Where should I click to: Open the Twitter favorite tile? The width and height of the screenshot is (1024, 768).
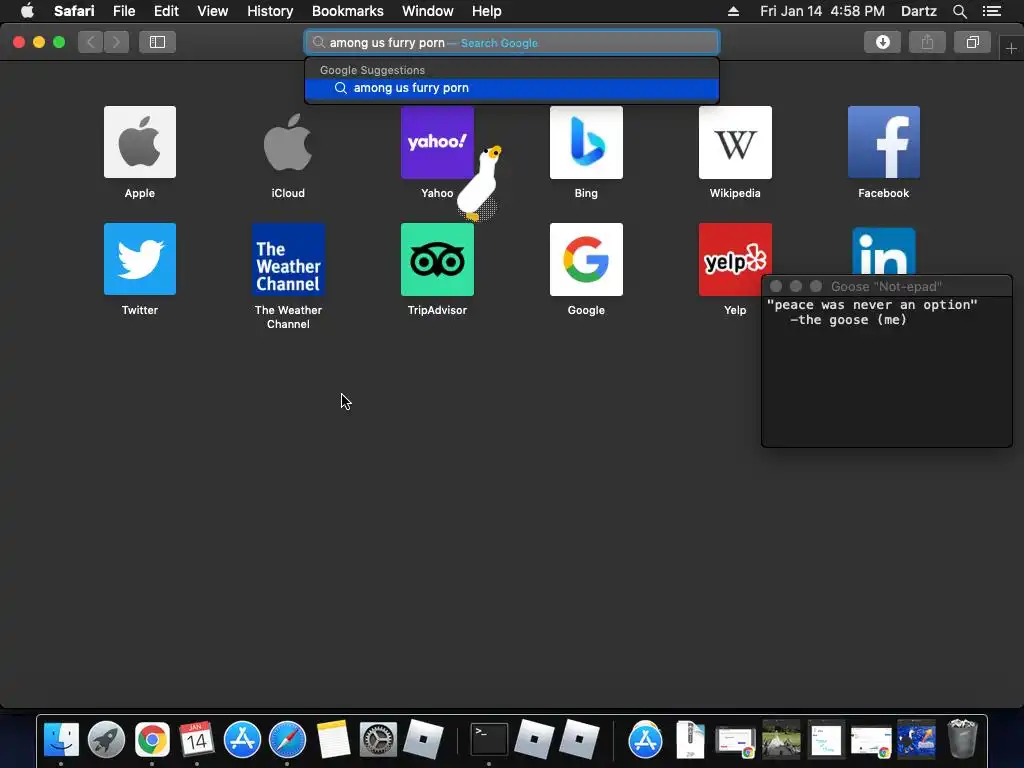pyautogui.click(x=140, y=259)
